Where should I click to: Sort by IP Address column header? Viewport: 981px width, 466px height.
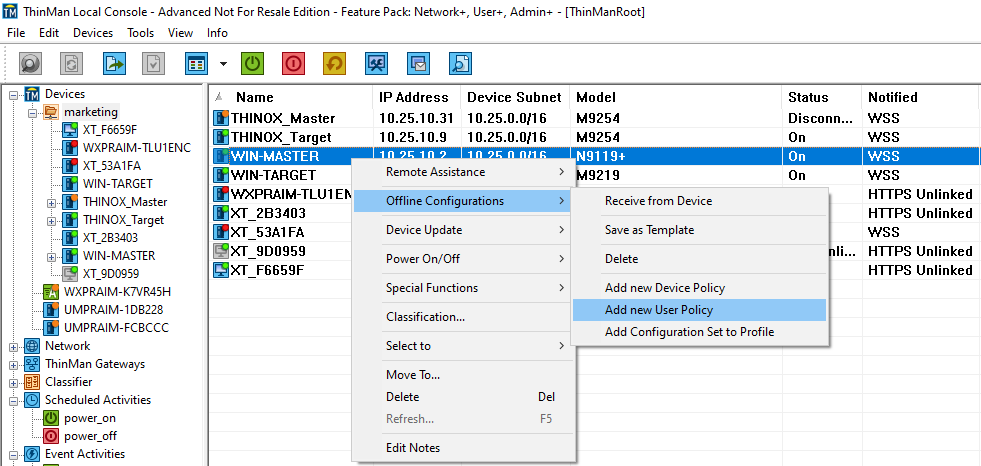414,97
